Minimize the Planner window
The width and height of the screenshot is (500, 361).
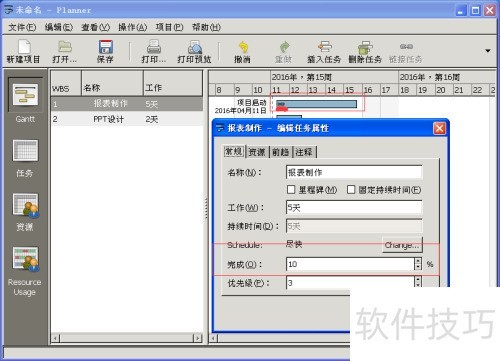tap(461, 11)
